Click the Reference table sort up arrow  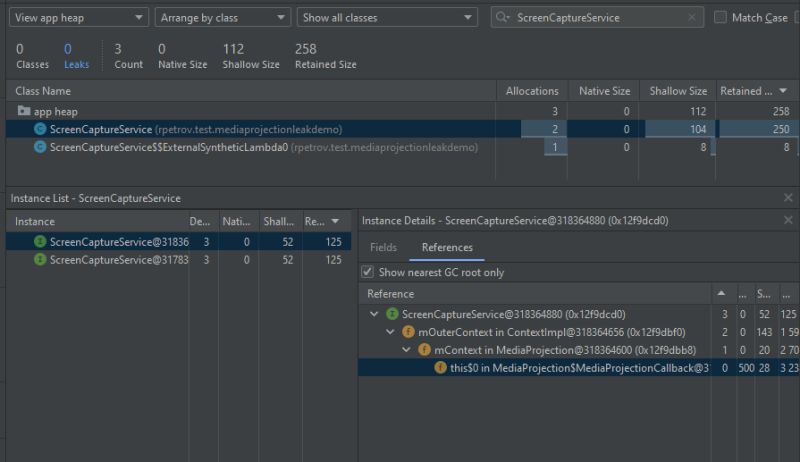pos(721,293)
